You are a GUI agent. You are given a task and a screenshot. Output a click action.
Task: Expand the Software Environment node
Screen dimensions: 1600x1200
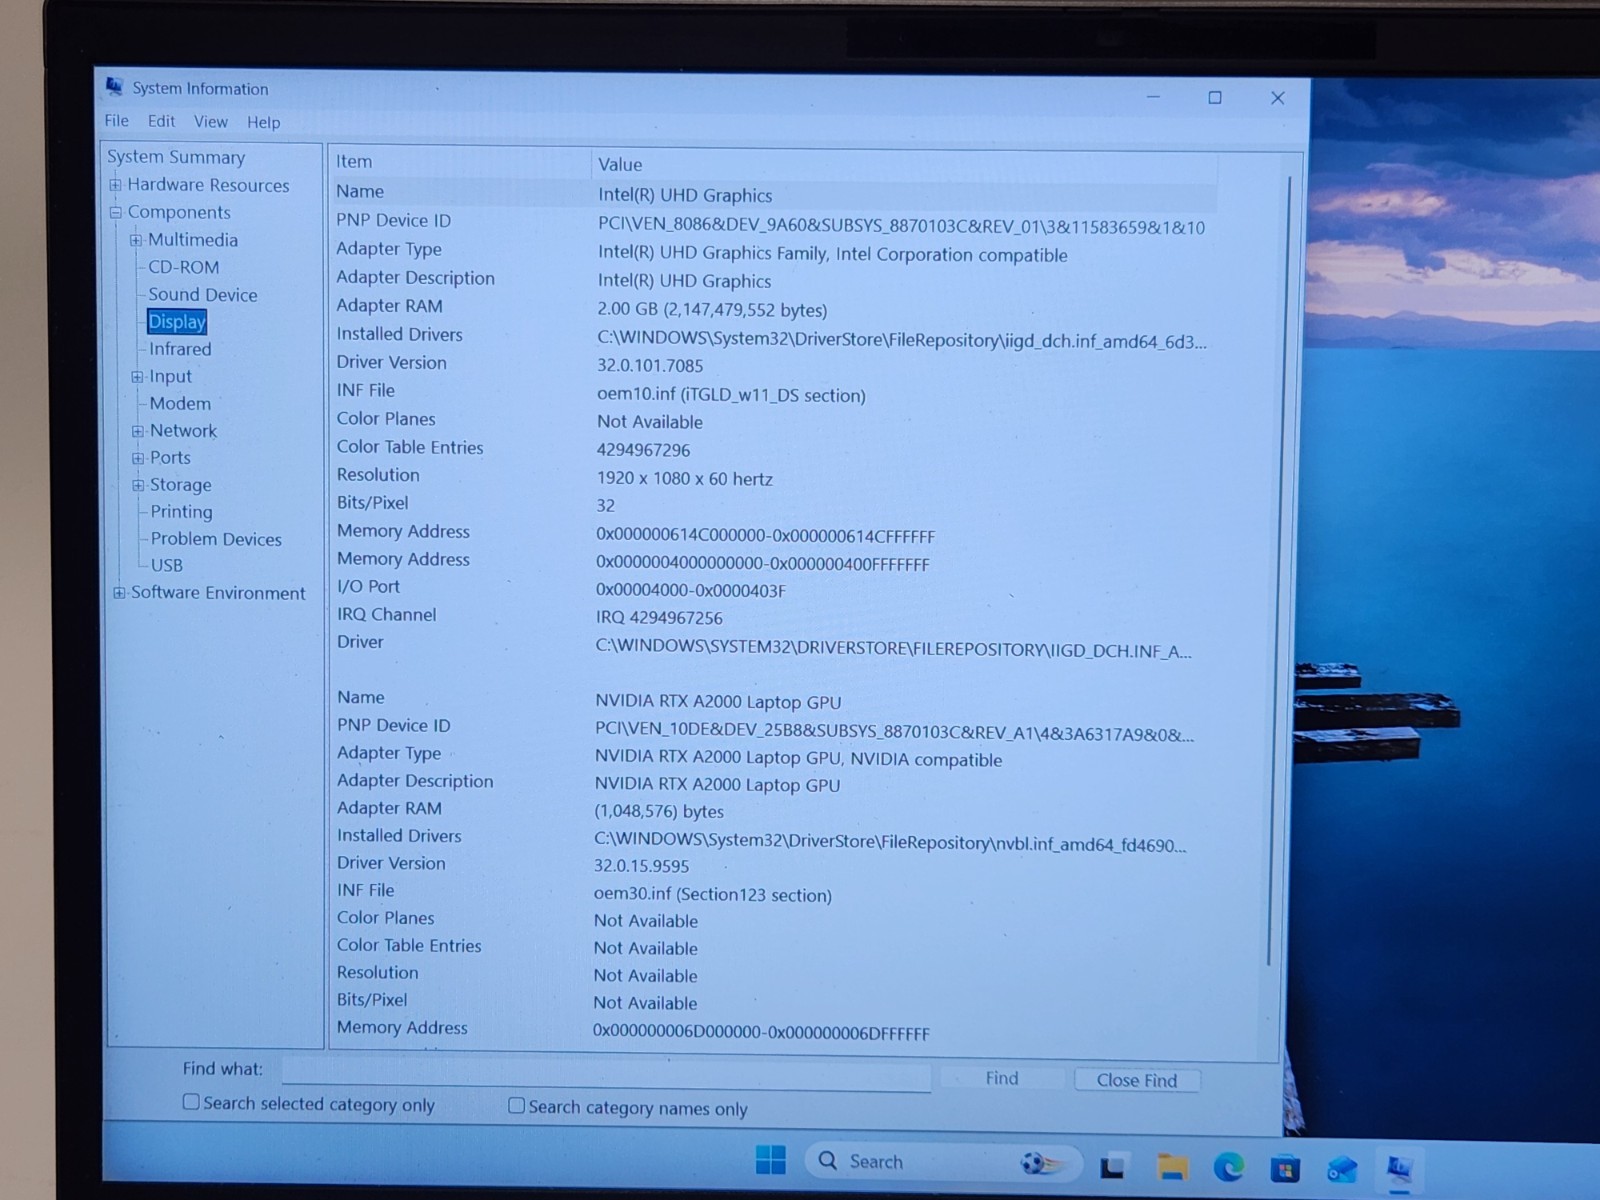[x=119, y=593]
